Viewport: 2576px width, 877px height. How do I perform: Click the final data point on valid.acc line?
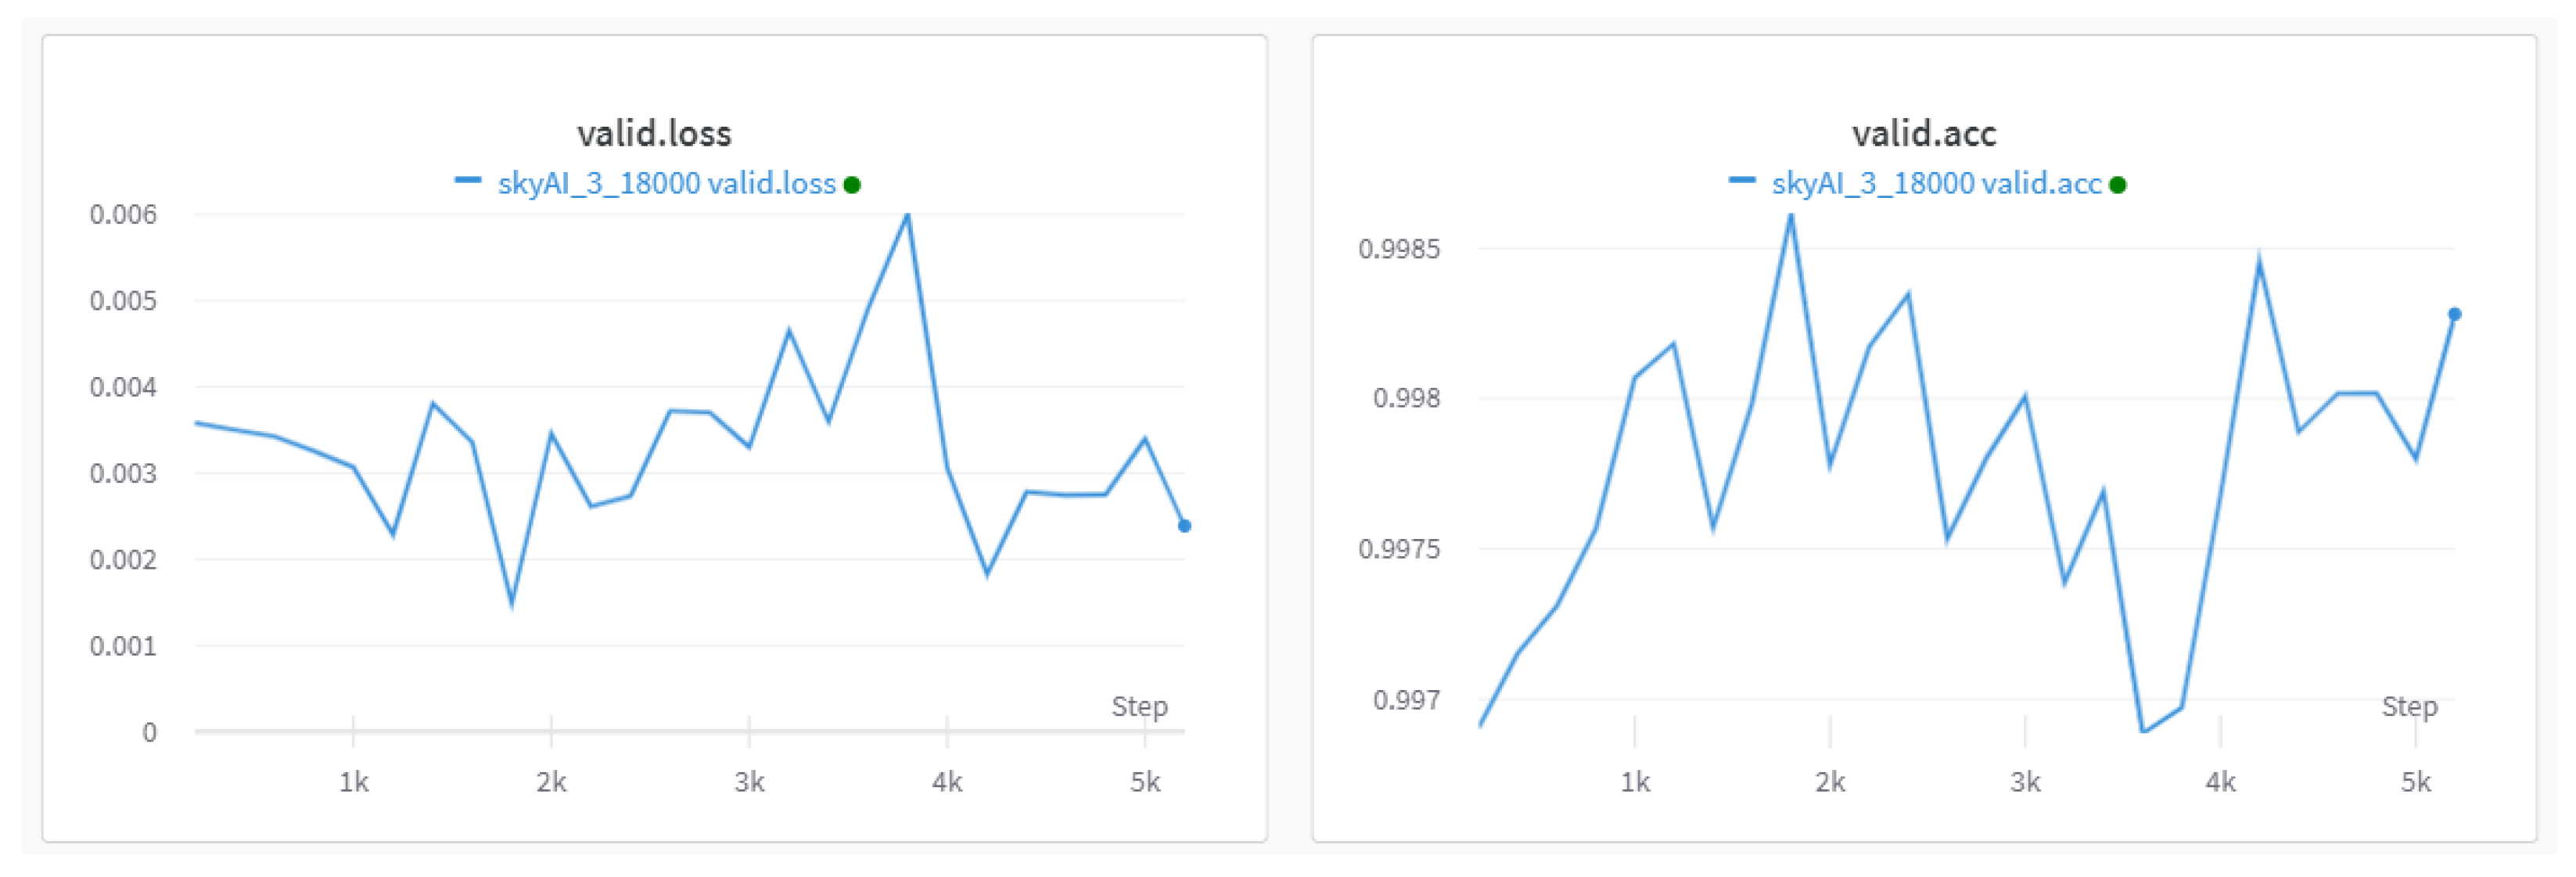(2454, 314)
